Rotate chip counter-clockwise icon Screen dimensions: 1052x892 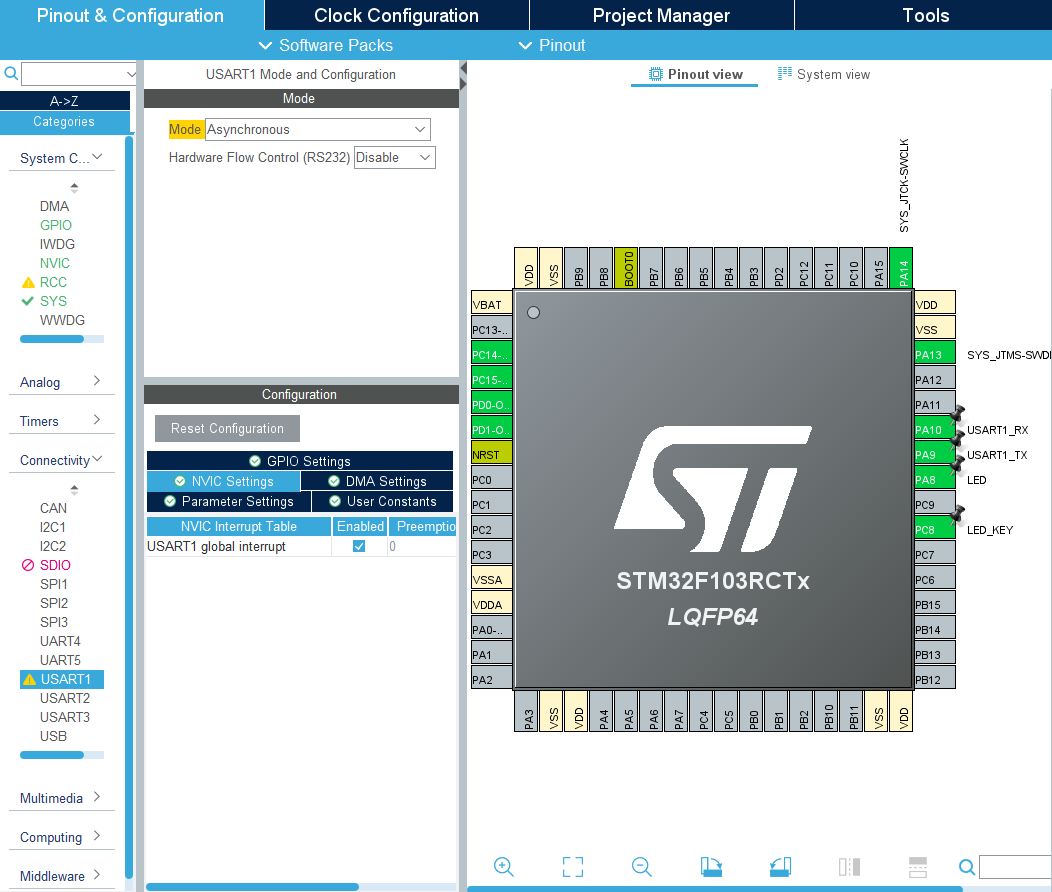(780, 867)
